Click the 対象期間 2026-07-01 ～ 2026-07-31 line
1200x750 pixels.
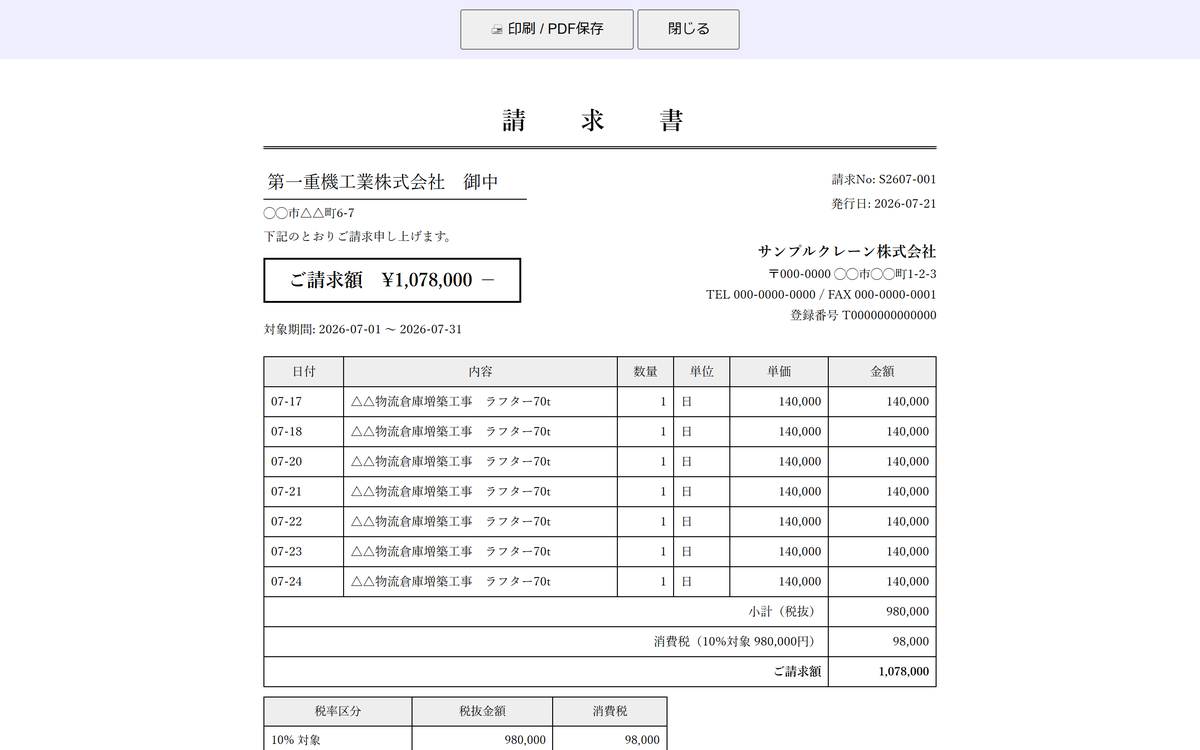coord(363,329)
